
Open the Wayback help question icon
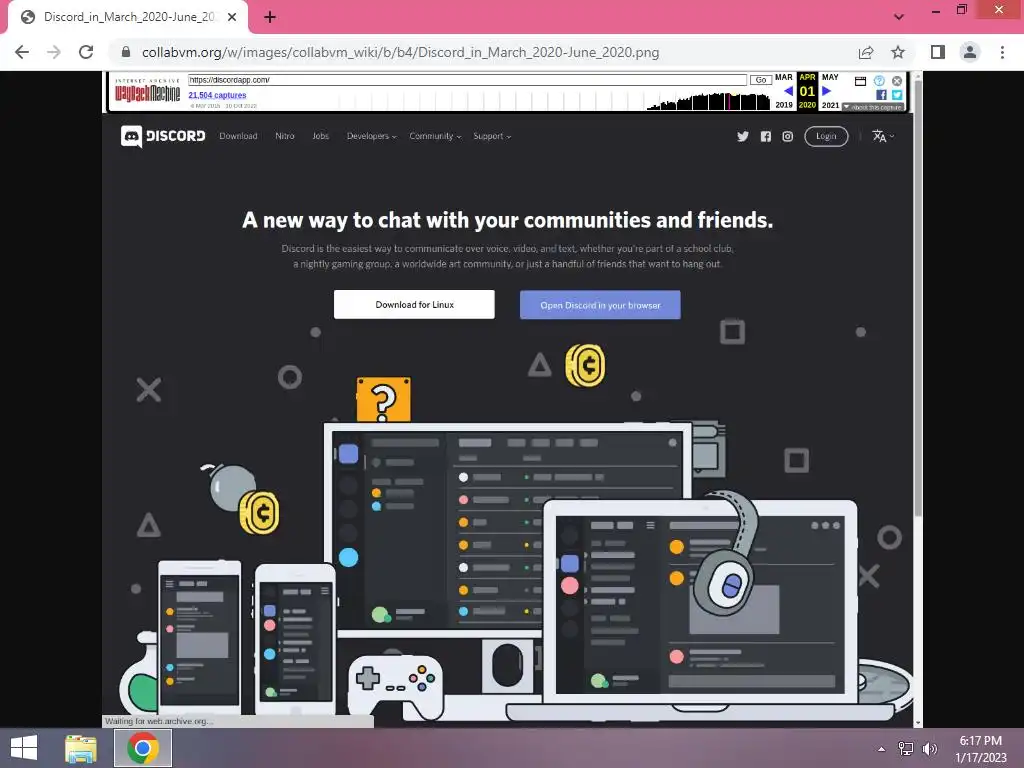point(879,81)
